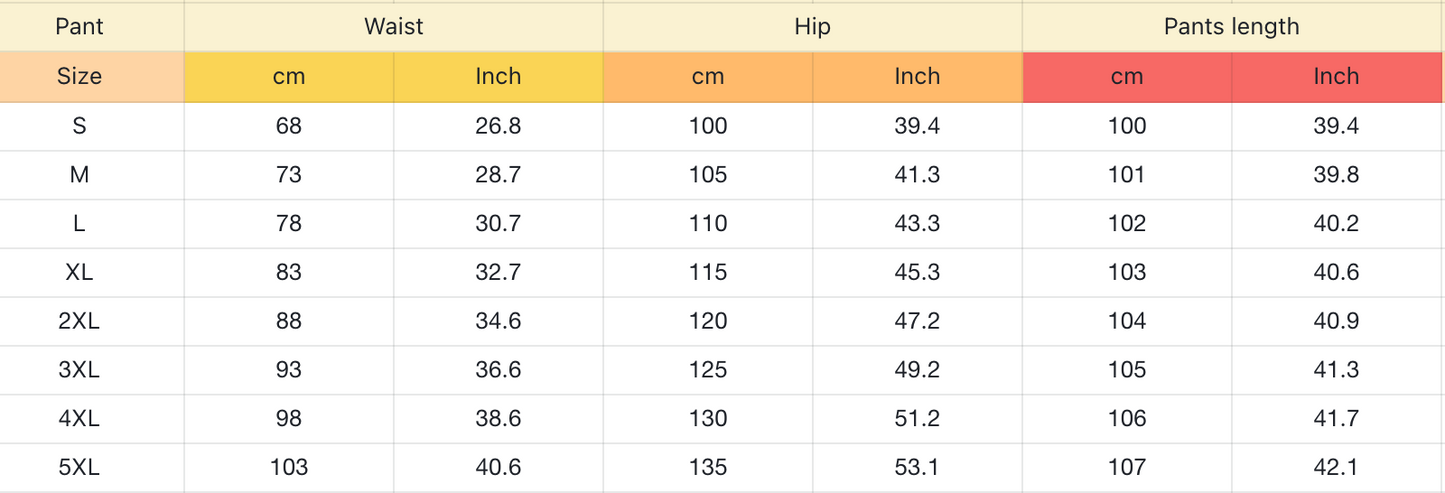Select the pants length inch value 41.7
1445x493 pixels.
coord(1336,418)
